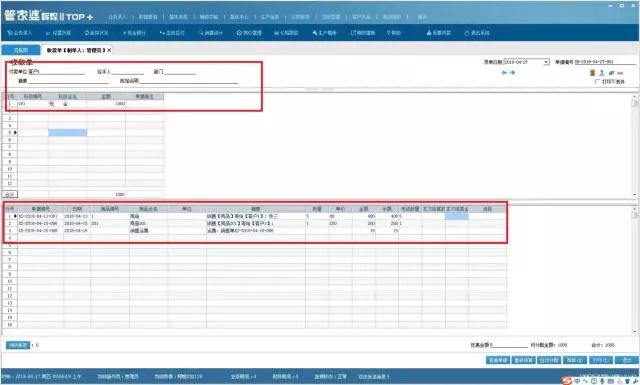Click the scroll-up arrow of lower grid scrollbar
The width and height of the screenshot is (640, 385).
[x=635, y=209]
